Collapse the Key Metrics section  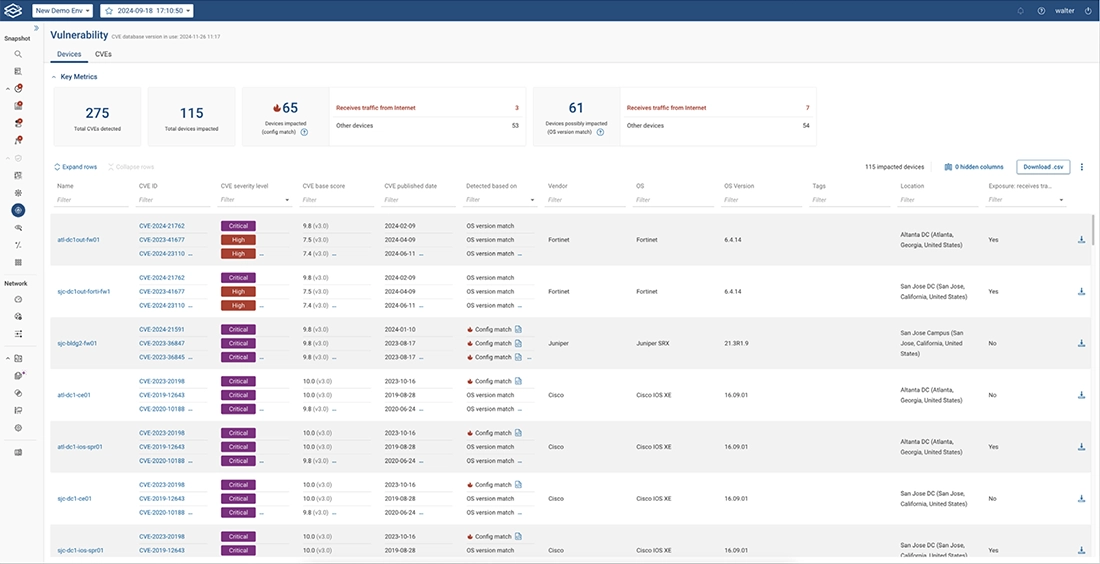point(54,76)
